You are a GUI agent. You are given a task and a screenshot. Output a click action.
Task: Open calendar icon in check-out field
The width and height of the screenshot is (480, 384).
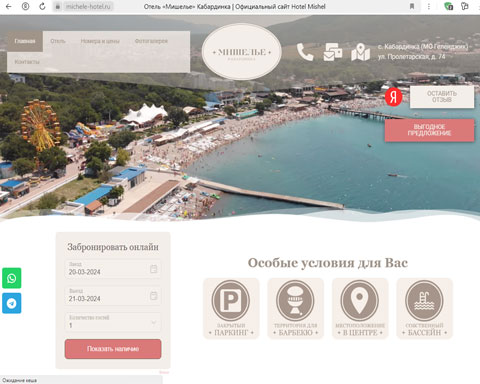coord(153,296)
